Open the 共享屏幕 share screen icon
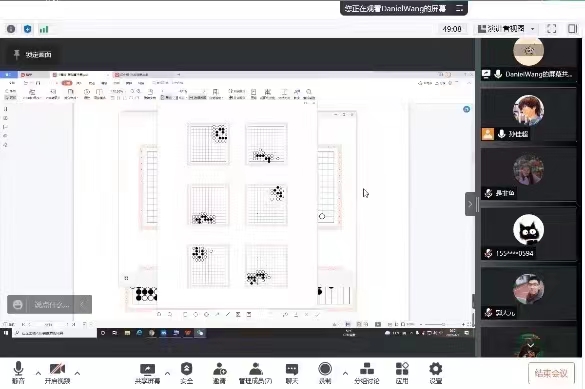Screen dimensions: 585x389 (147, 373)
